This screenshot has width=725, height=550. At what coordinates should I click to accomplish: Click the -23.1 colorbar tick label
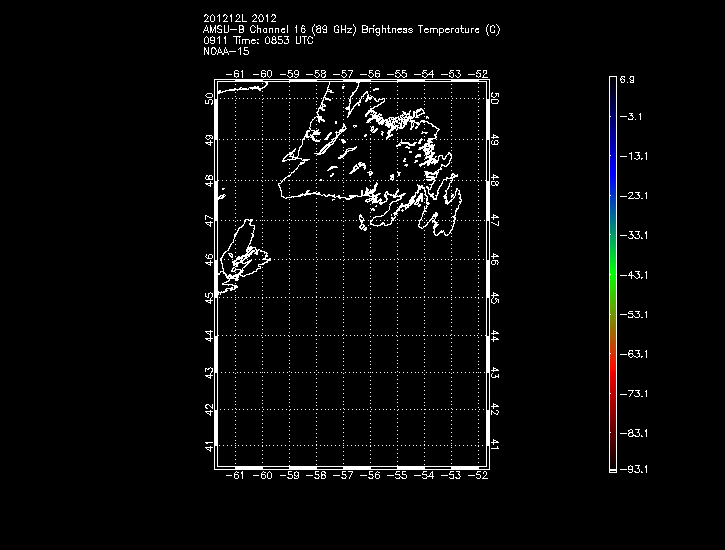(x=631, y=196)
